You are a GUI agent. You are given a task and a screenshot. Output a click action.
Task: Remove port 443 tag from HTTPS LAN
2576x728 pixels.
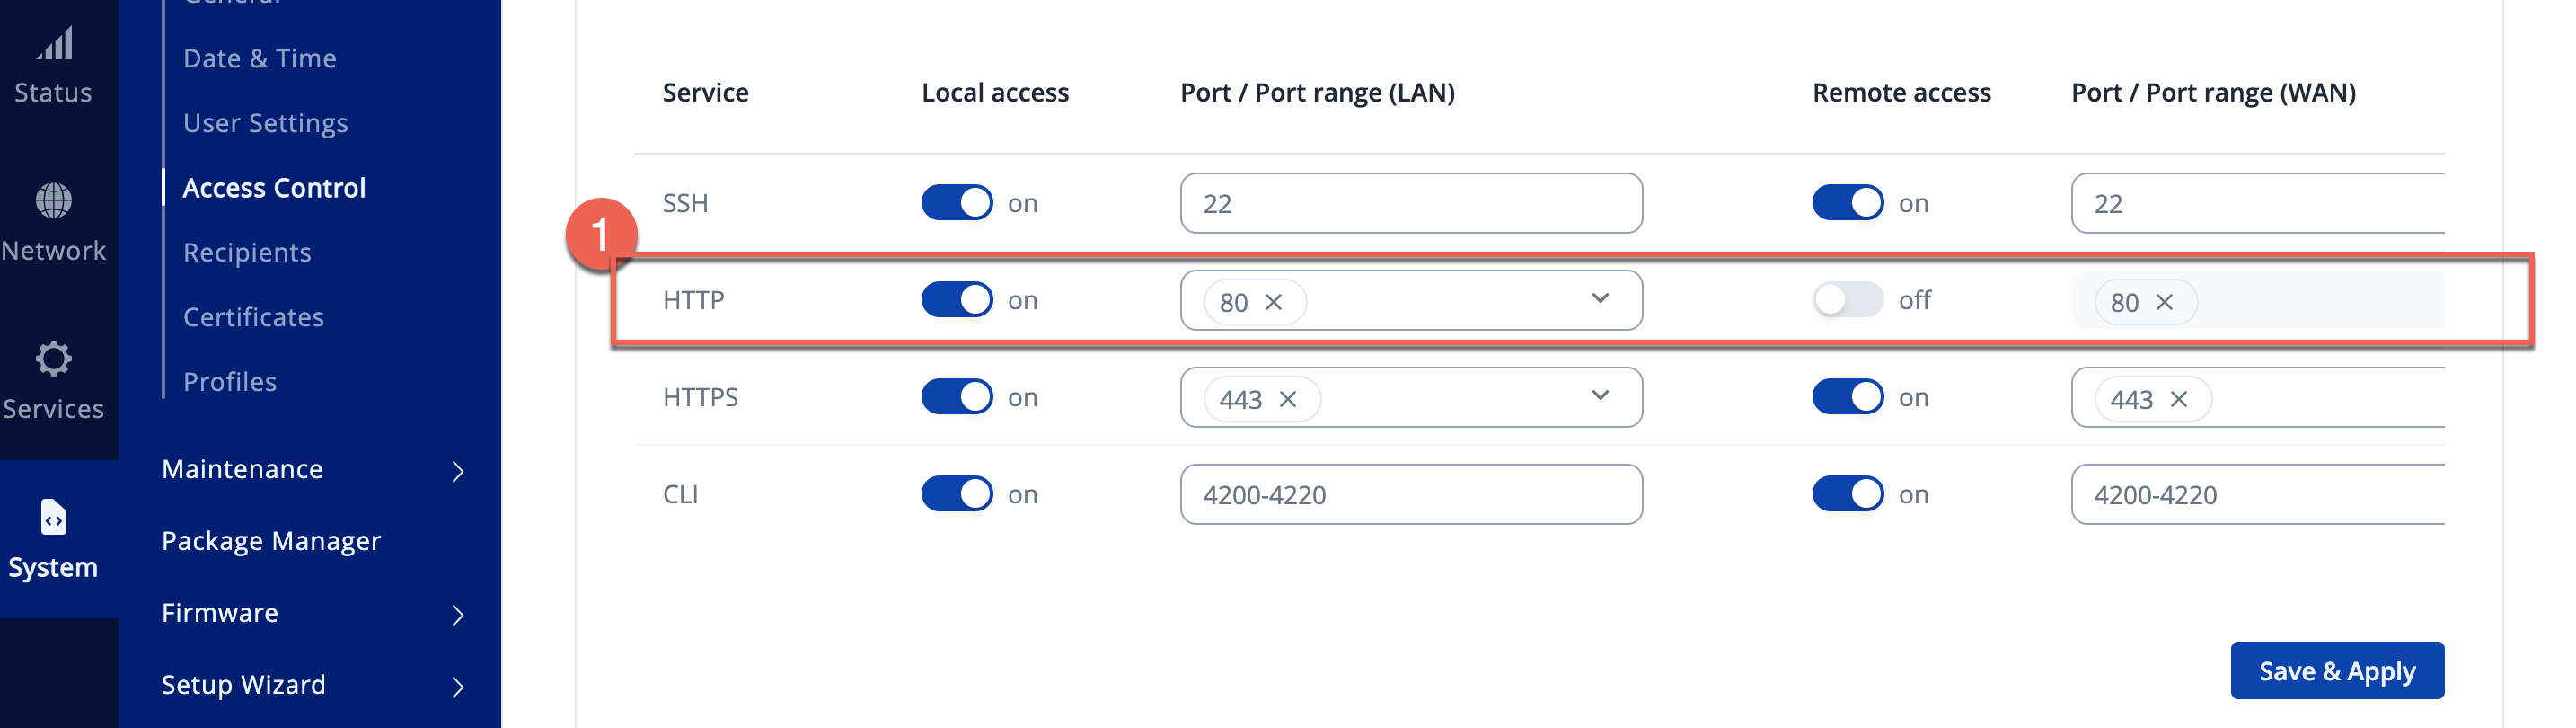coord(1288,399)
